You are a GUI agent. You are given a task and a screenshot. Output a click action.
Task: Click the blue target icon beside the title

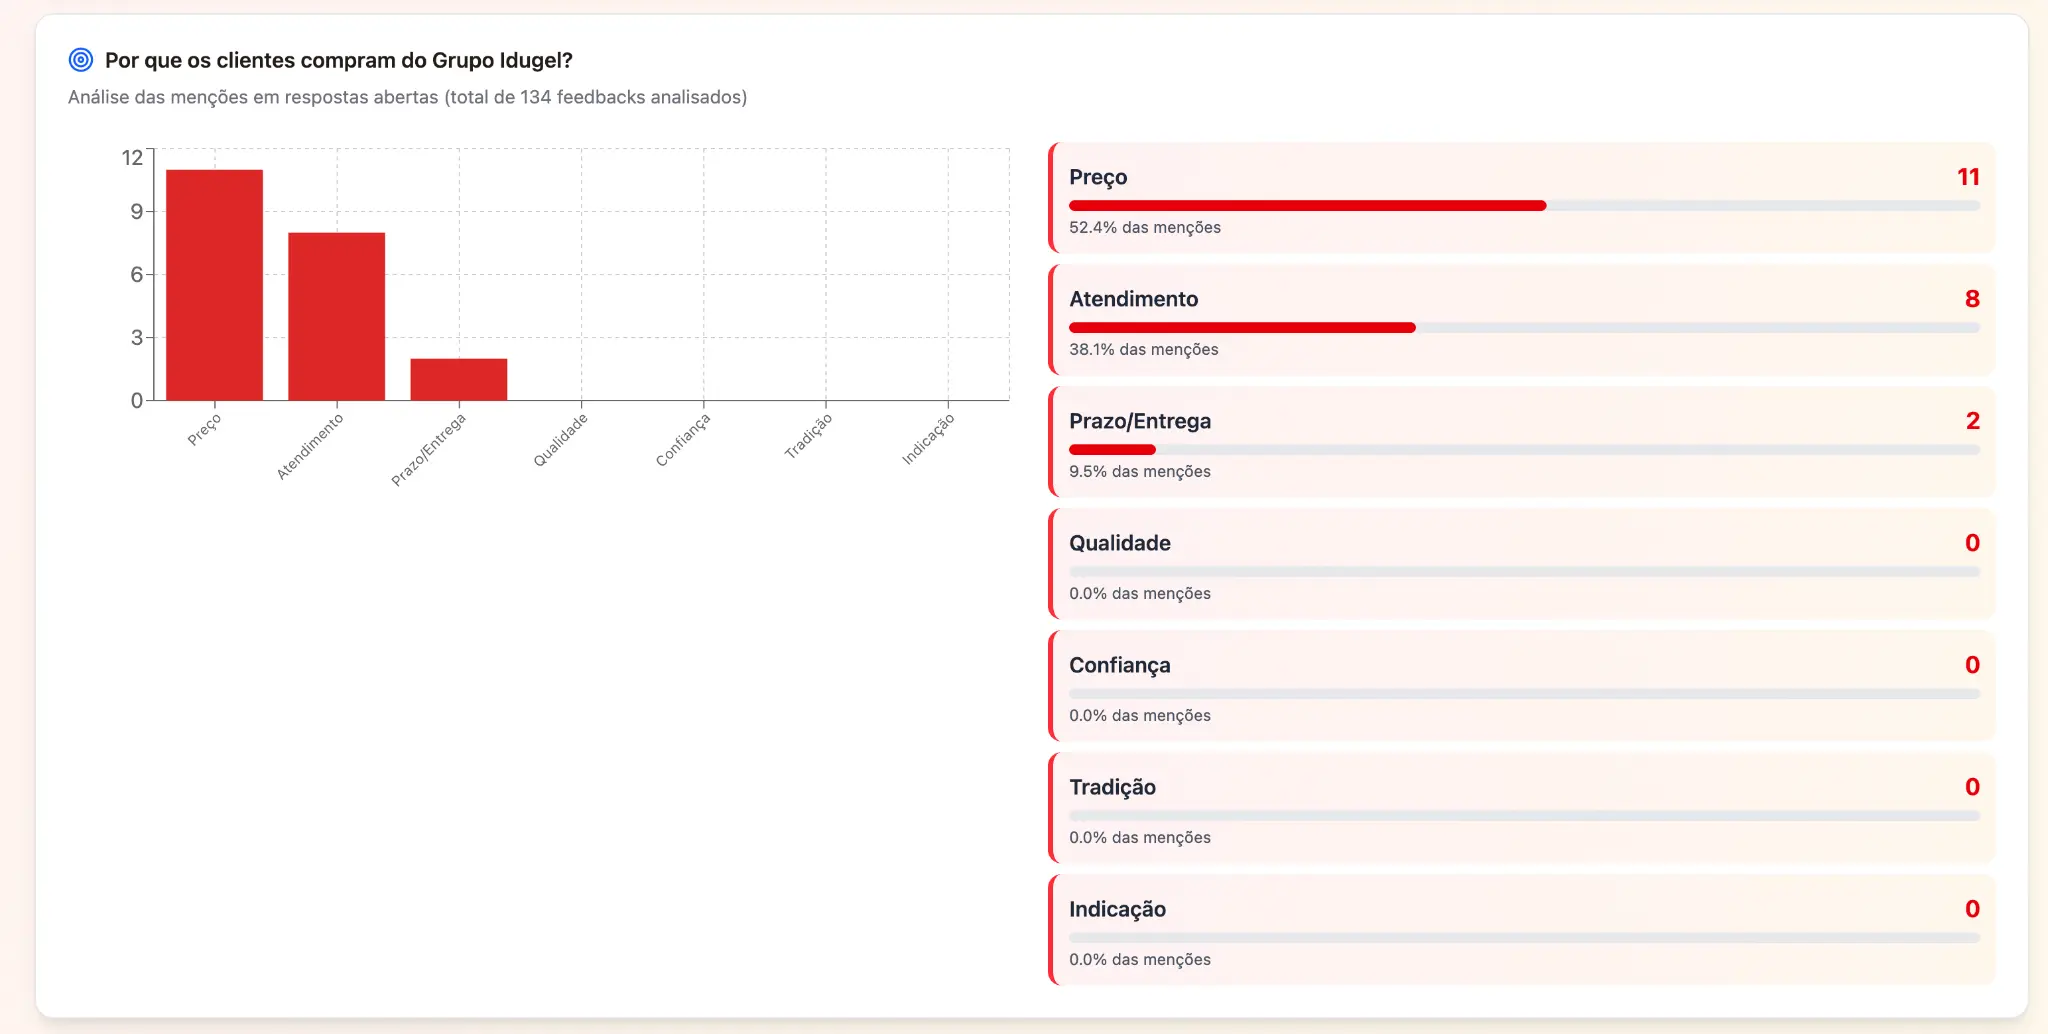81,60
